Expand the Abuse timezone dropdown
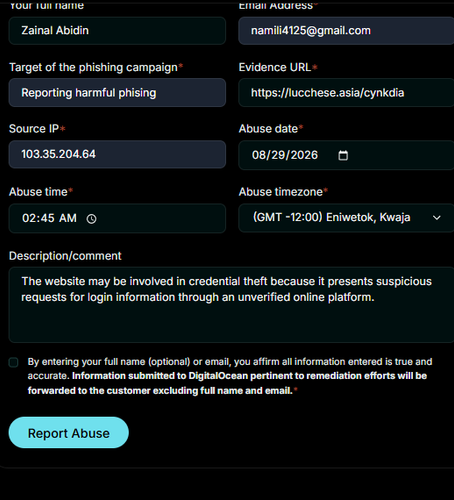Screen dimensions: 454x500 tap(346, 218)
